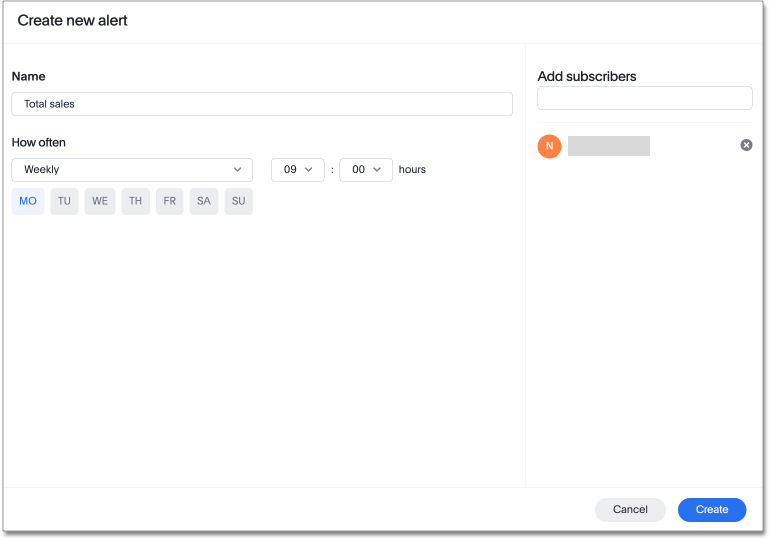Expand the 00 minutes dropdown
770x540 pixels.
tap(366, 170)
